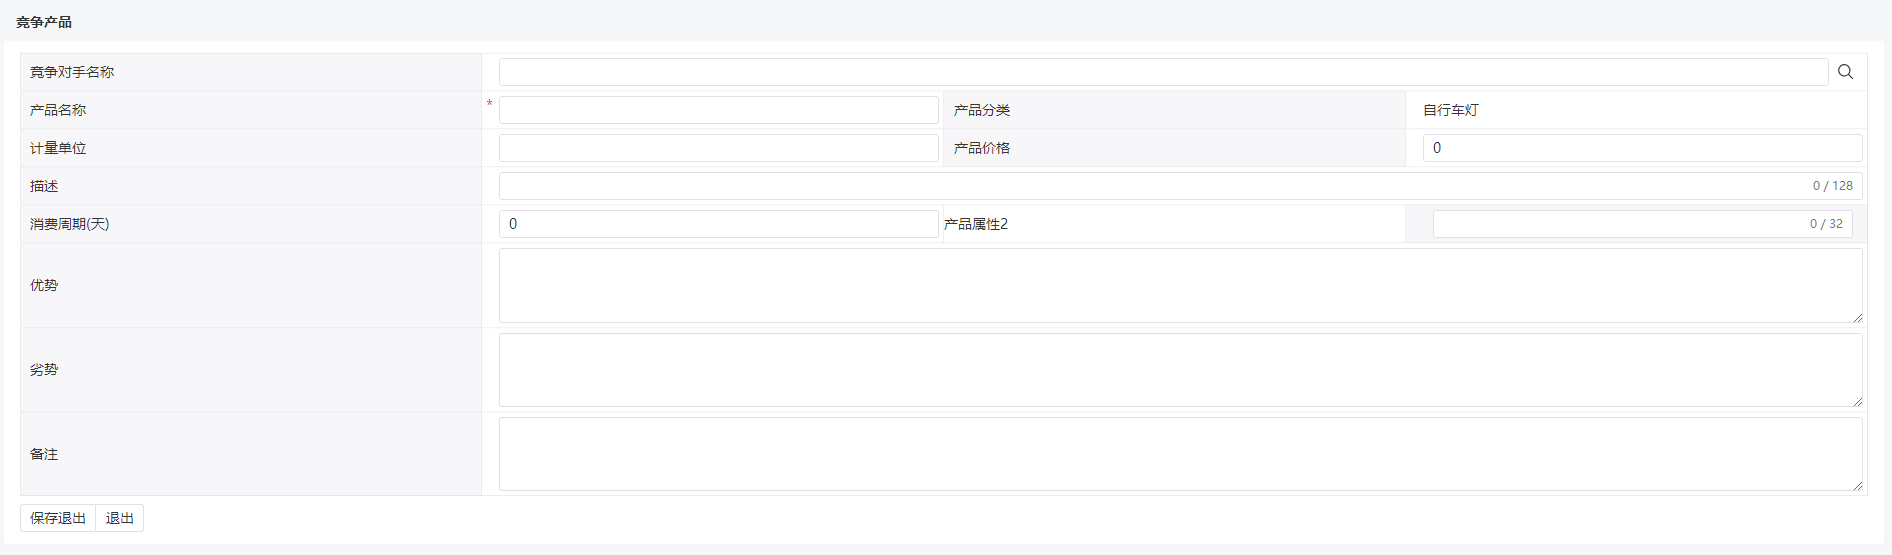Grab the resize handle of 优势 textarea
The width and height of the screenshot is (1892, 555).
tap(1857, 318)
